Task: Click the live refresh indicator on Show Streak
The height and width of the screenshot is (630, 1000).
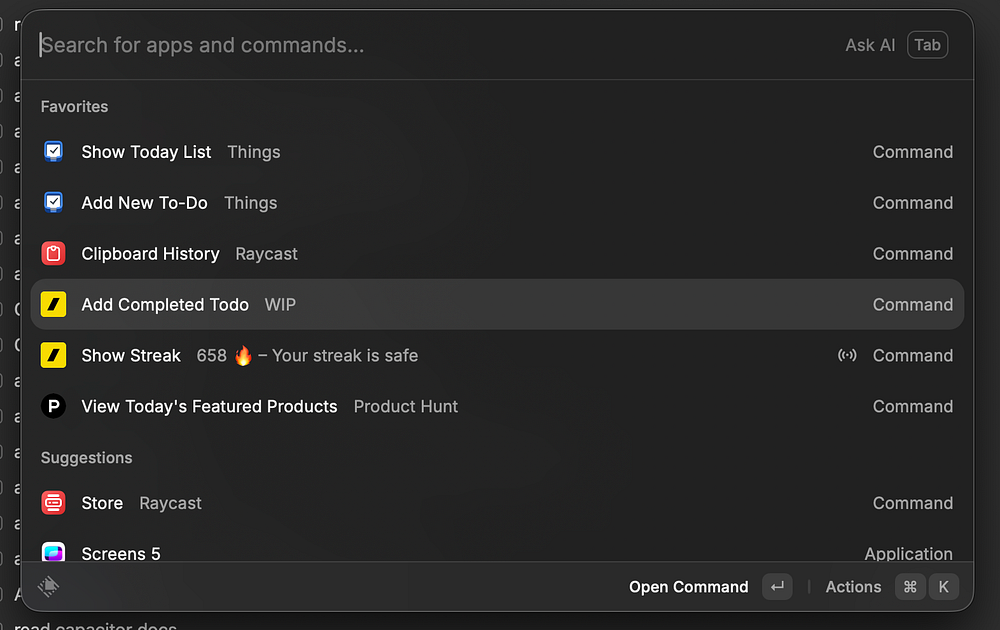Action: [x=847, y=356]
